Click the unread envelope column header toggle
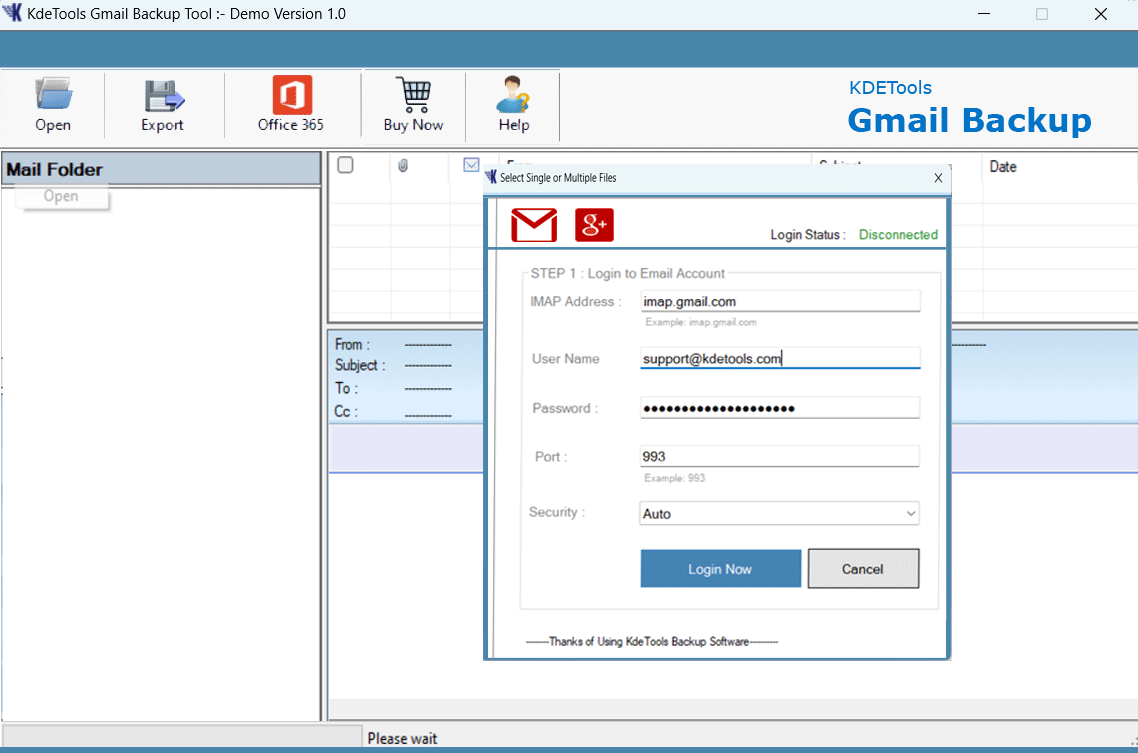 pos(471,165)
